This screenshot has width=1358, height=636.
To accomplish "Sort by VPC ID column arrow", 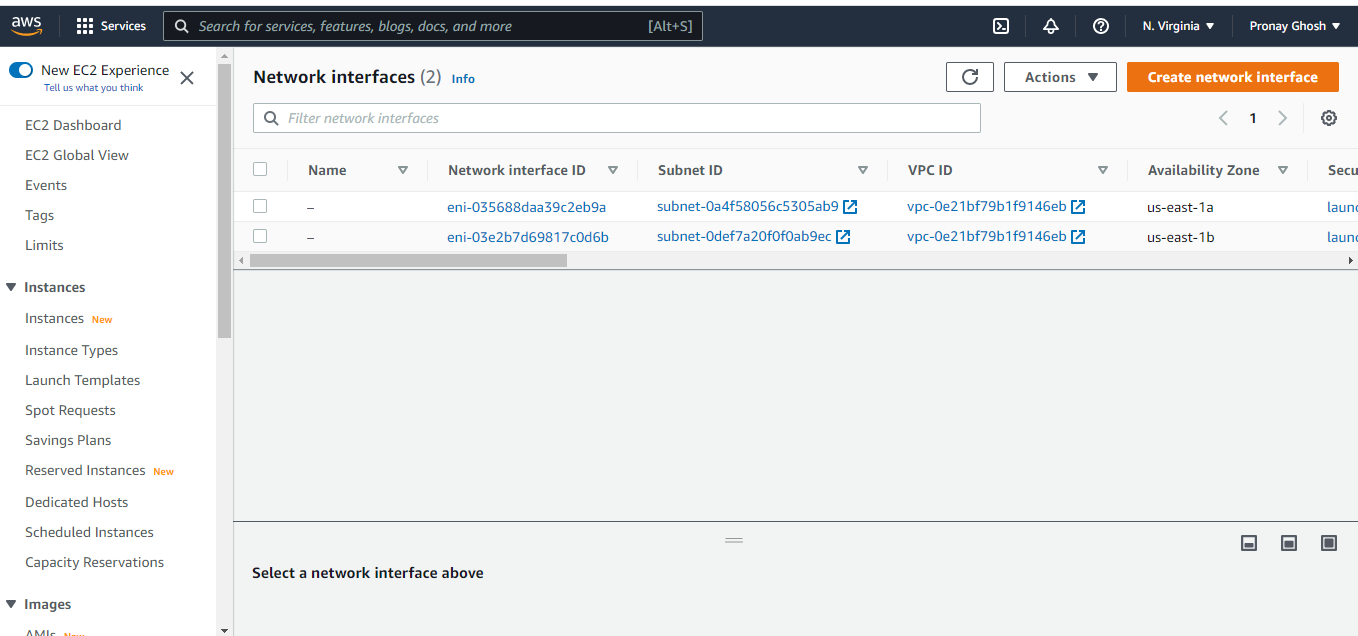I will pos(1103,170).
